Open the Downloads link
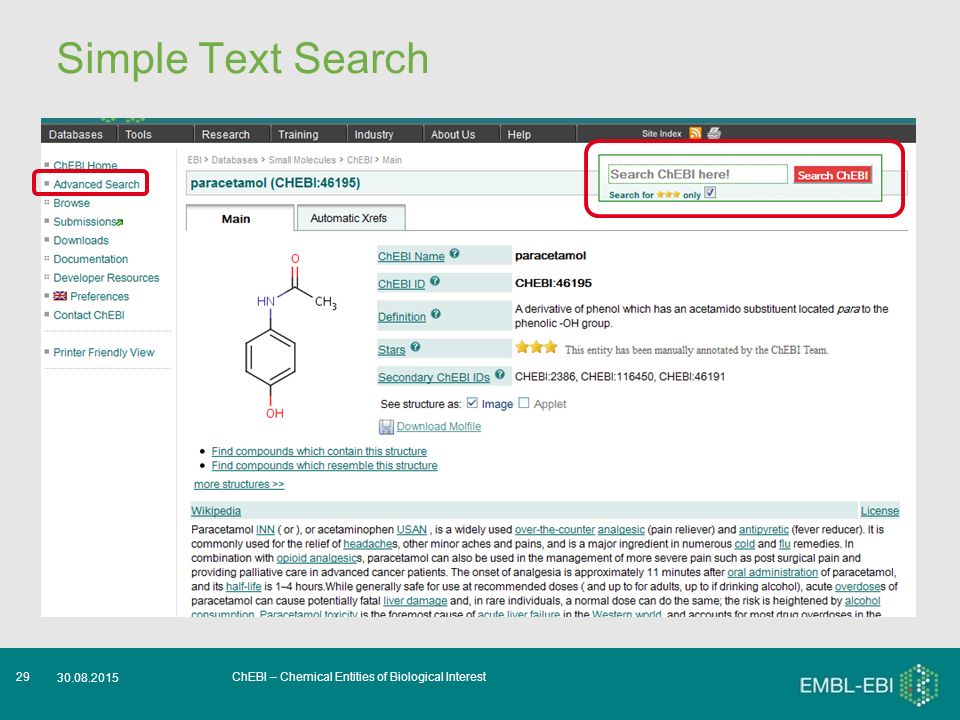960x720 pixels. pyautogui.click(x=81, y=240)
